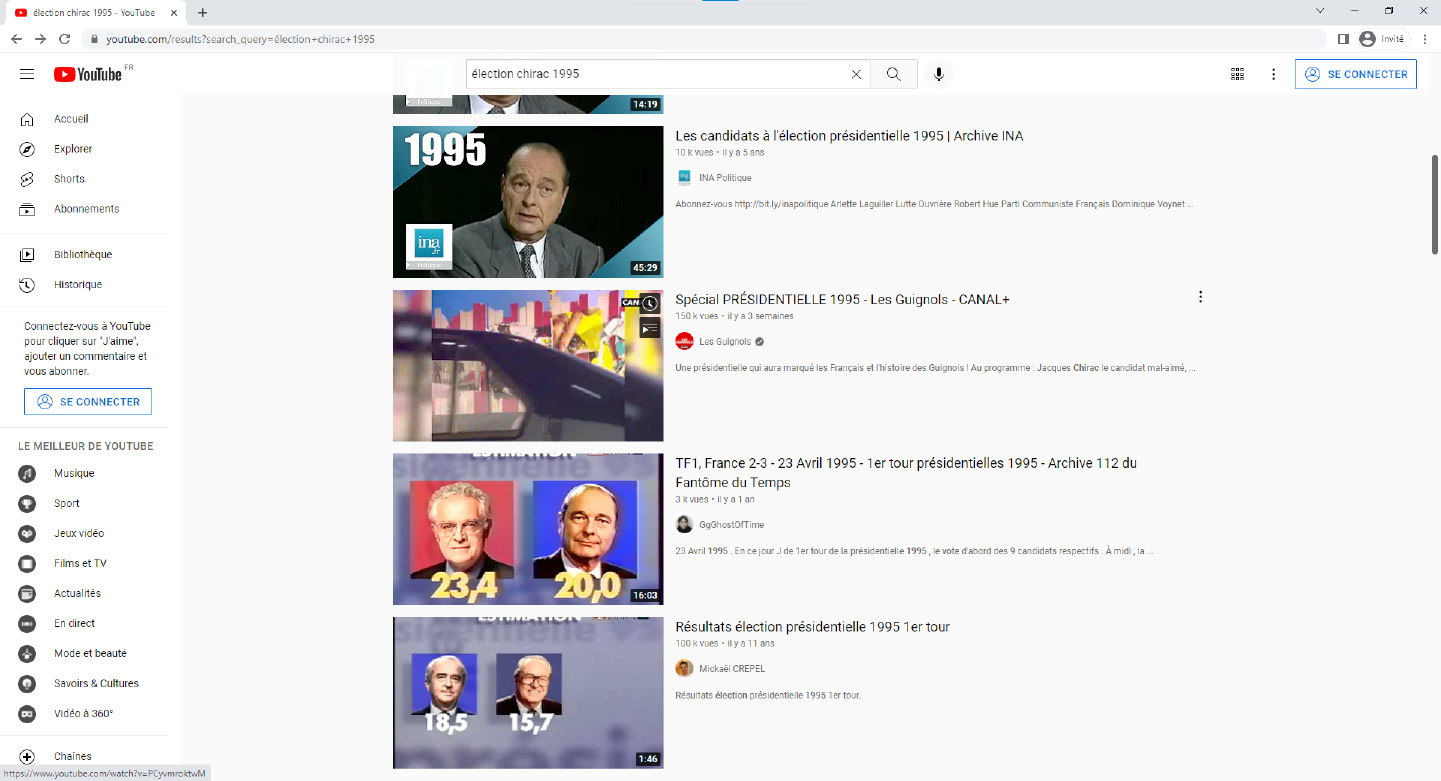Open the hamburger guide menu
1441x781 pixels.
point(27,74)
